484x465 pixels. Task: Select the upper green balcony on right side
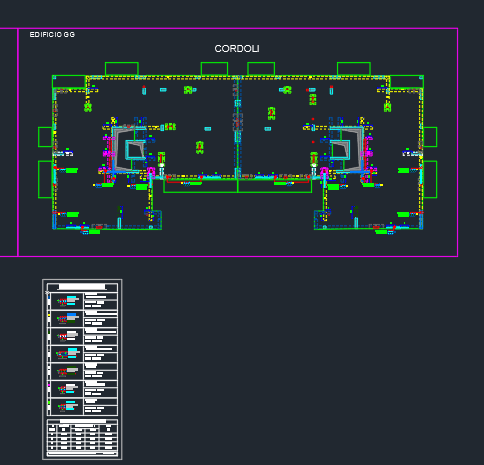click(x=430, y=137)
